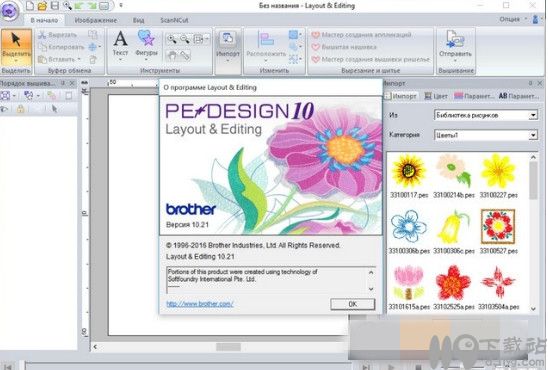This screenshot has height=370, width=548.
Task: Open the pink Параметры sewing attributes tab
Action: click(x=474, y=96)
